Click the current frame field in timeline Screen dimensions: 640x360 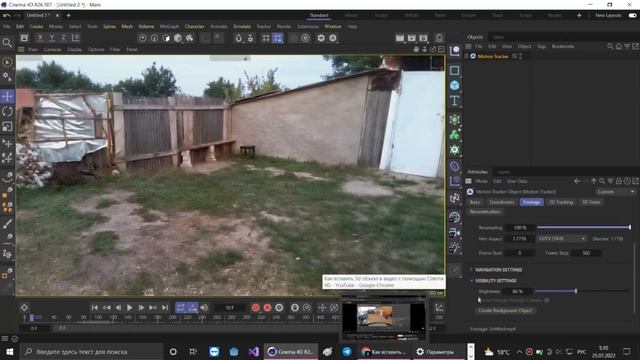coord(230,307)
